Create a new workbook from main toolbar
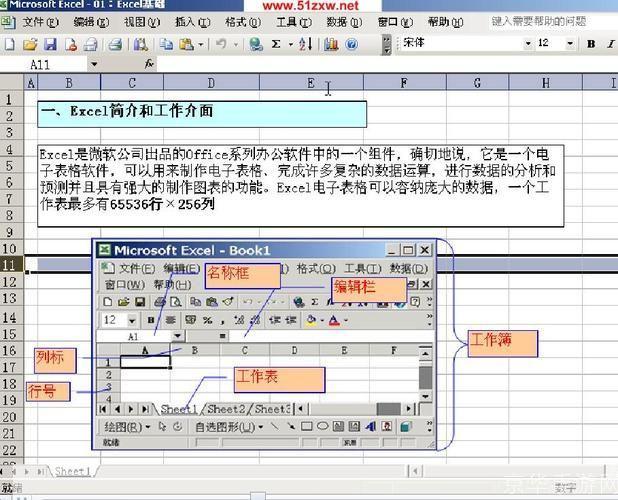Image resolution: width=618 pixels, height=500 pixels. tap(9, 44)
